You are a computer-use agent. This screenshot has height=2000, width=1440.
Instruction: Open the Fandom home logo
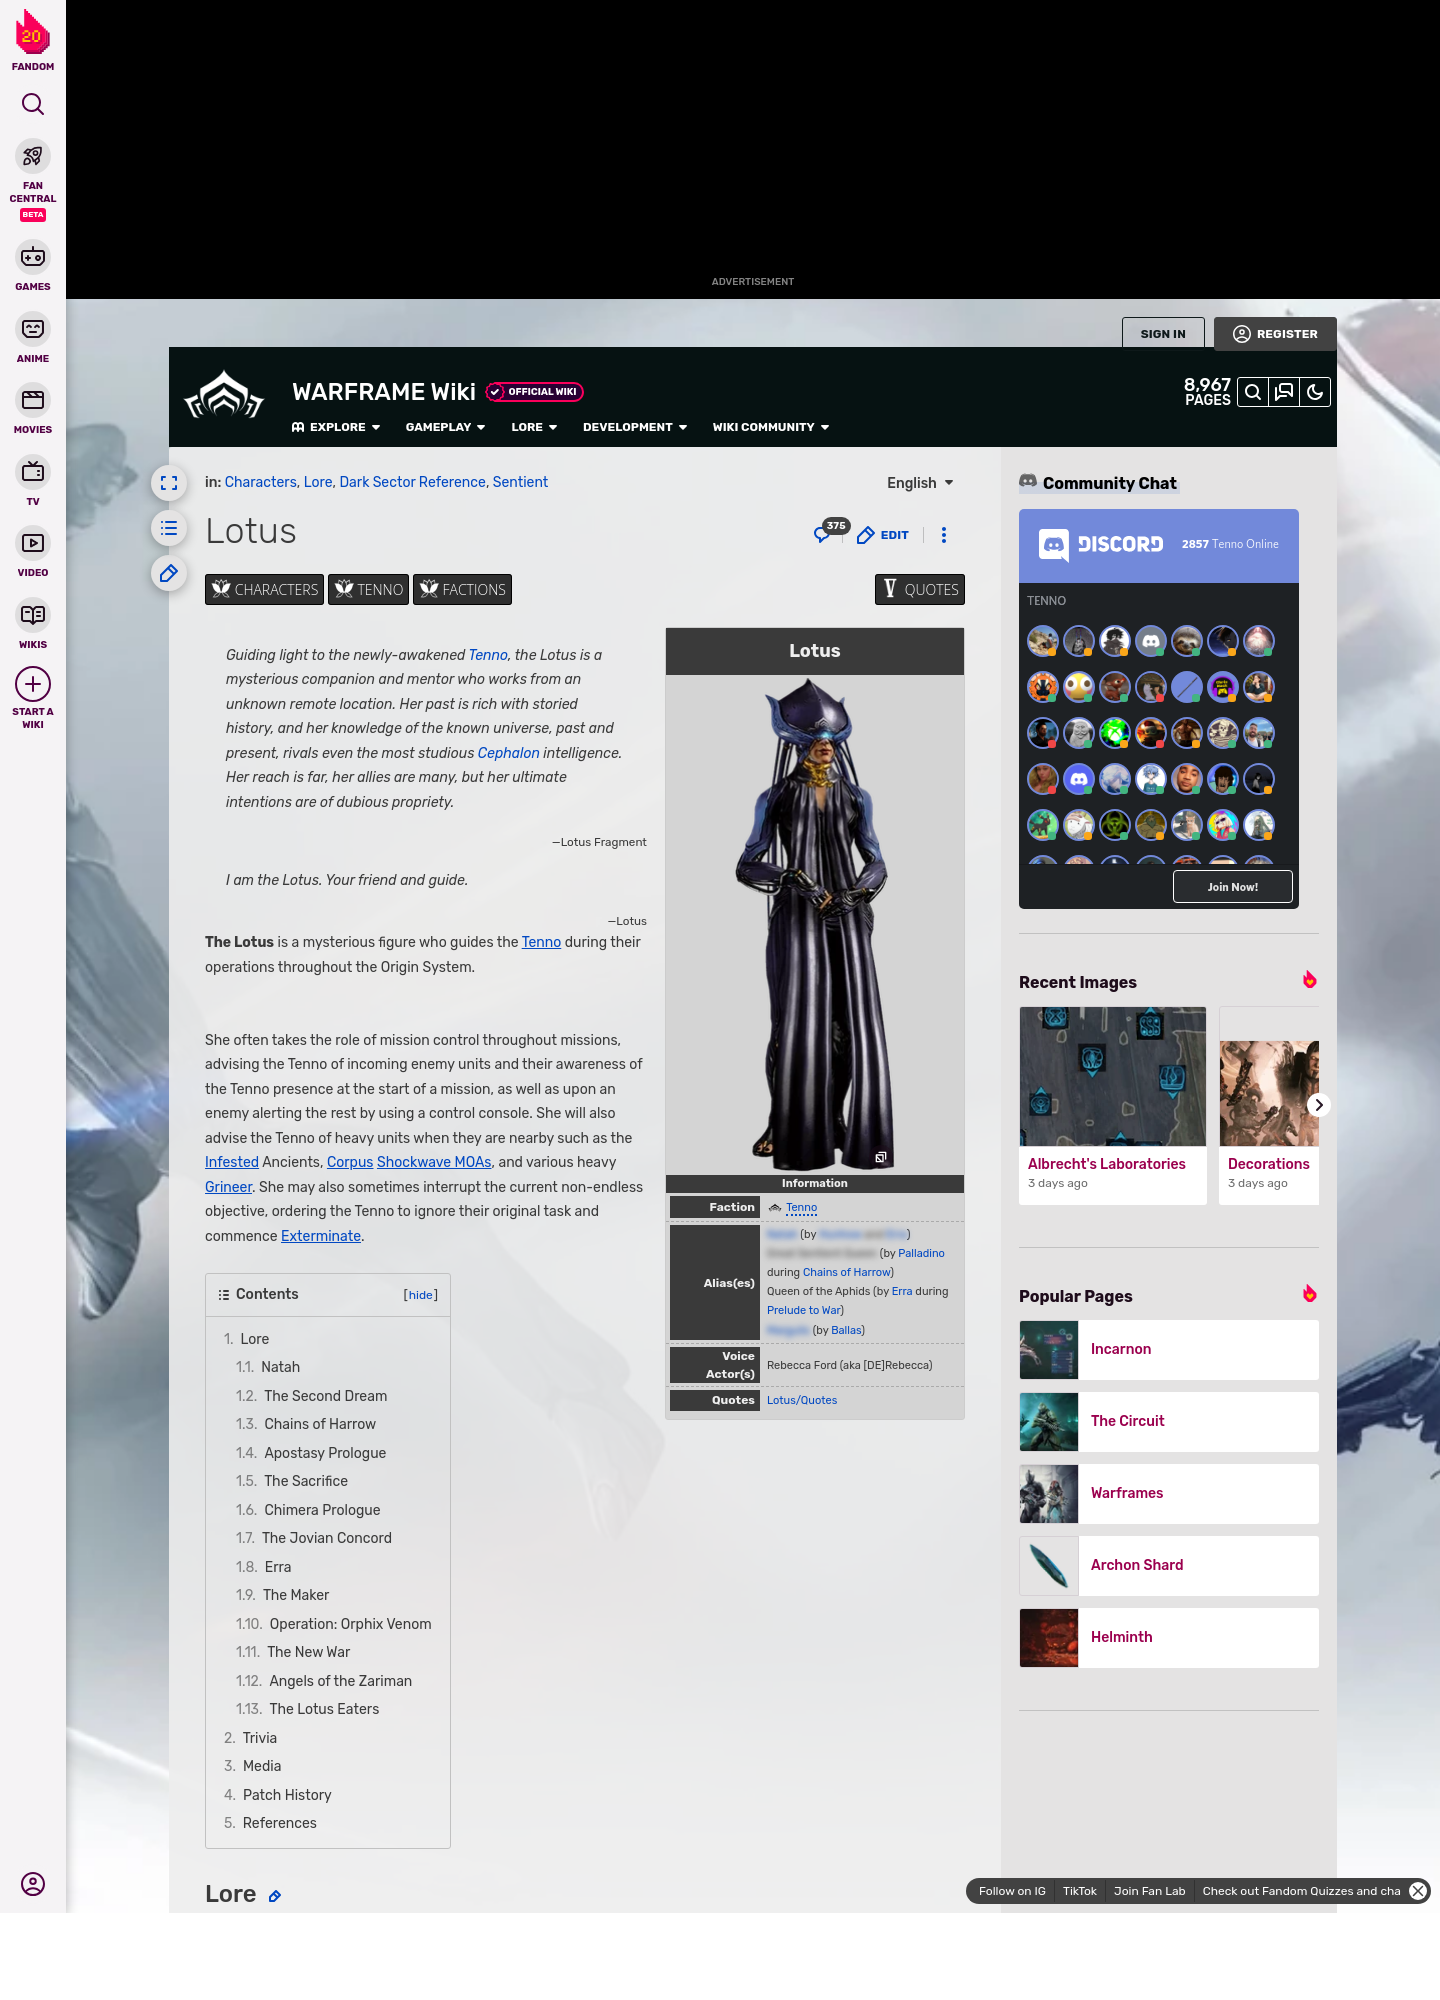click(x=33, y=40)
